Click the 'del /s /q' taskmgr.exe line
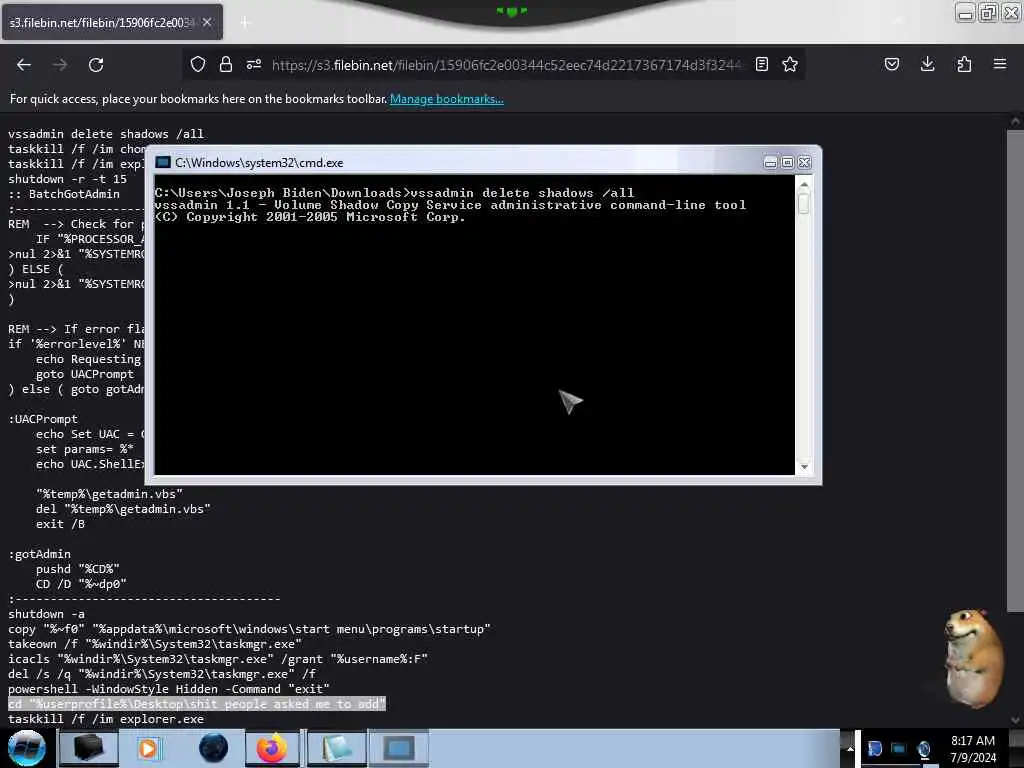Image resolution: width=1024 pixels, height=768 pixels. click(162, 674)
